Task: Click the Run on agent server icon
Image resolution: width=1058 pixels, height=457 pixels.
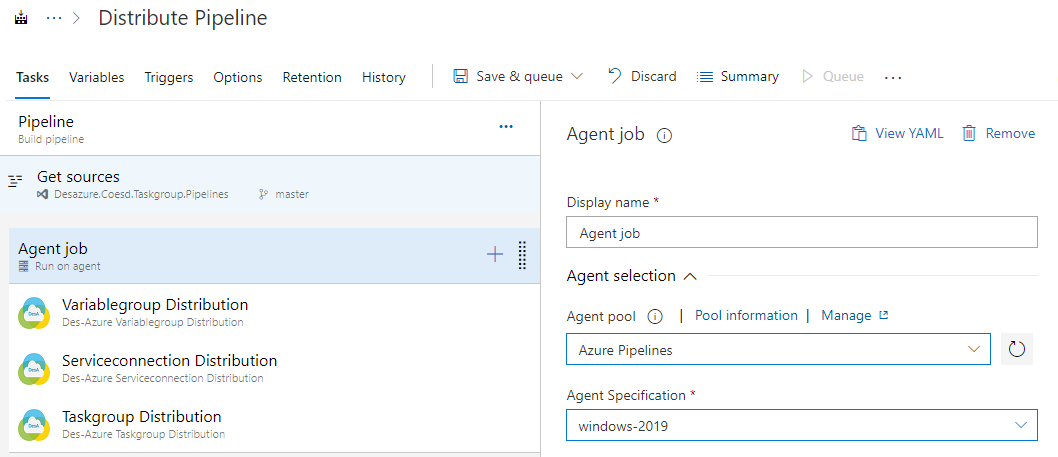Action: pyautogui.click(x=24, y=267)
